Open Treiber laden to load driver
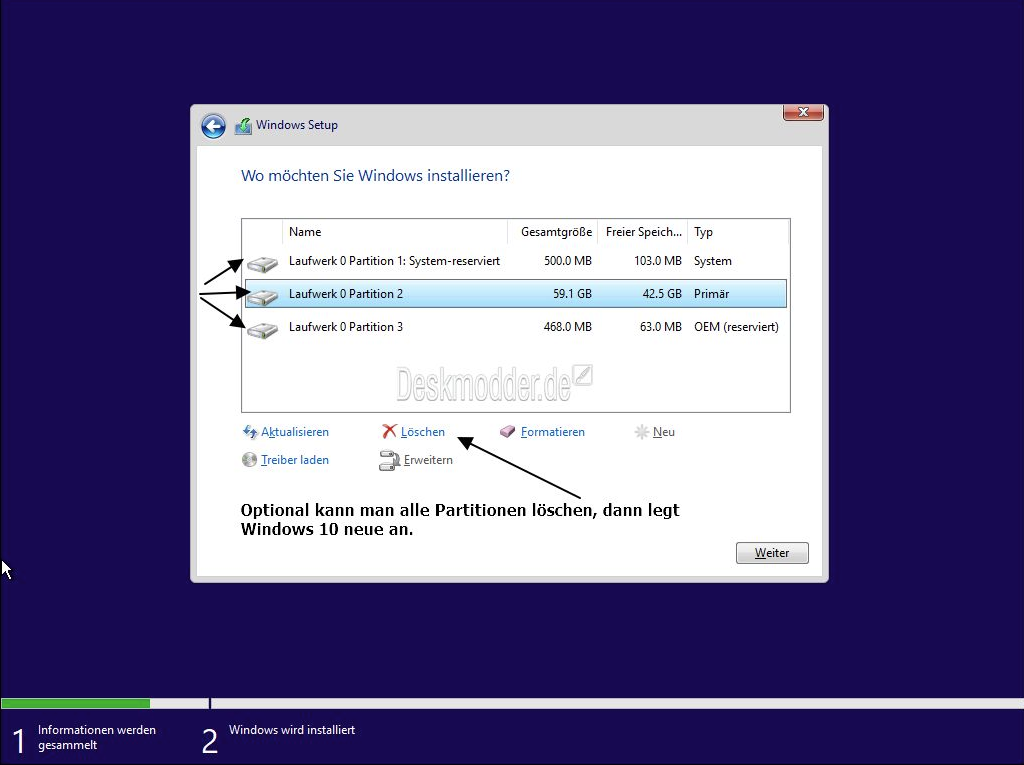 click(x=295, y=460)
